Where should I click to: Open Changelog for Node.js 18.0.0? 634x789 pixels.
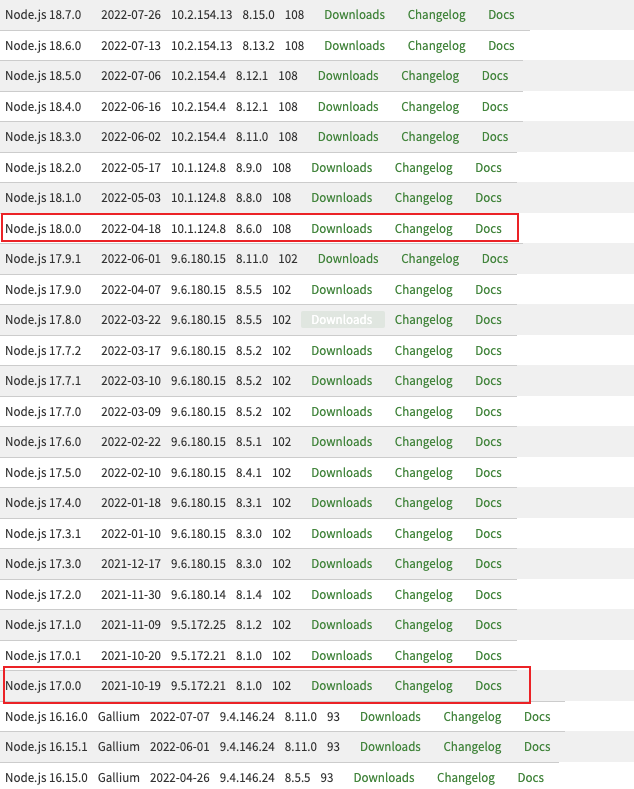[x=423, y=229]
